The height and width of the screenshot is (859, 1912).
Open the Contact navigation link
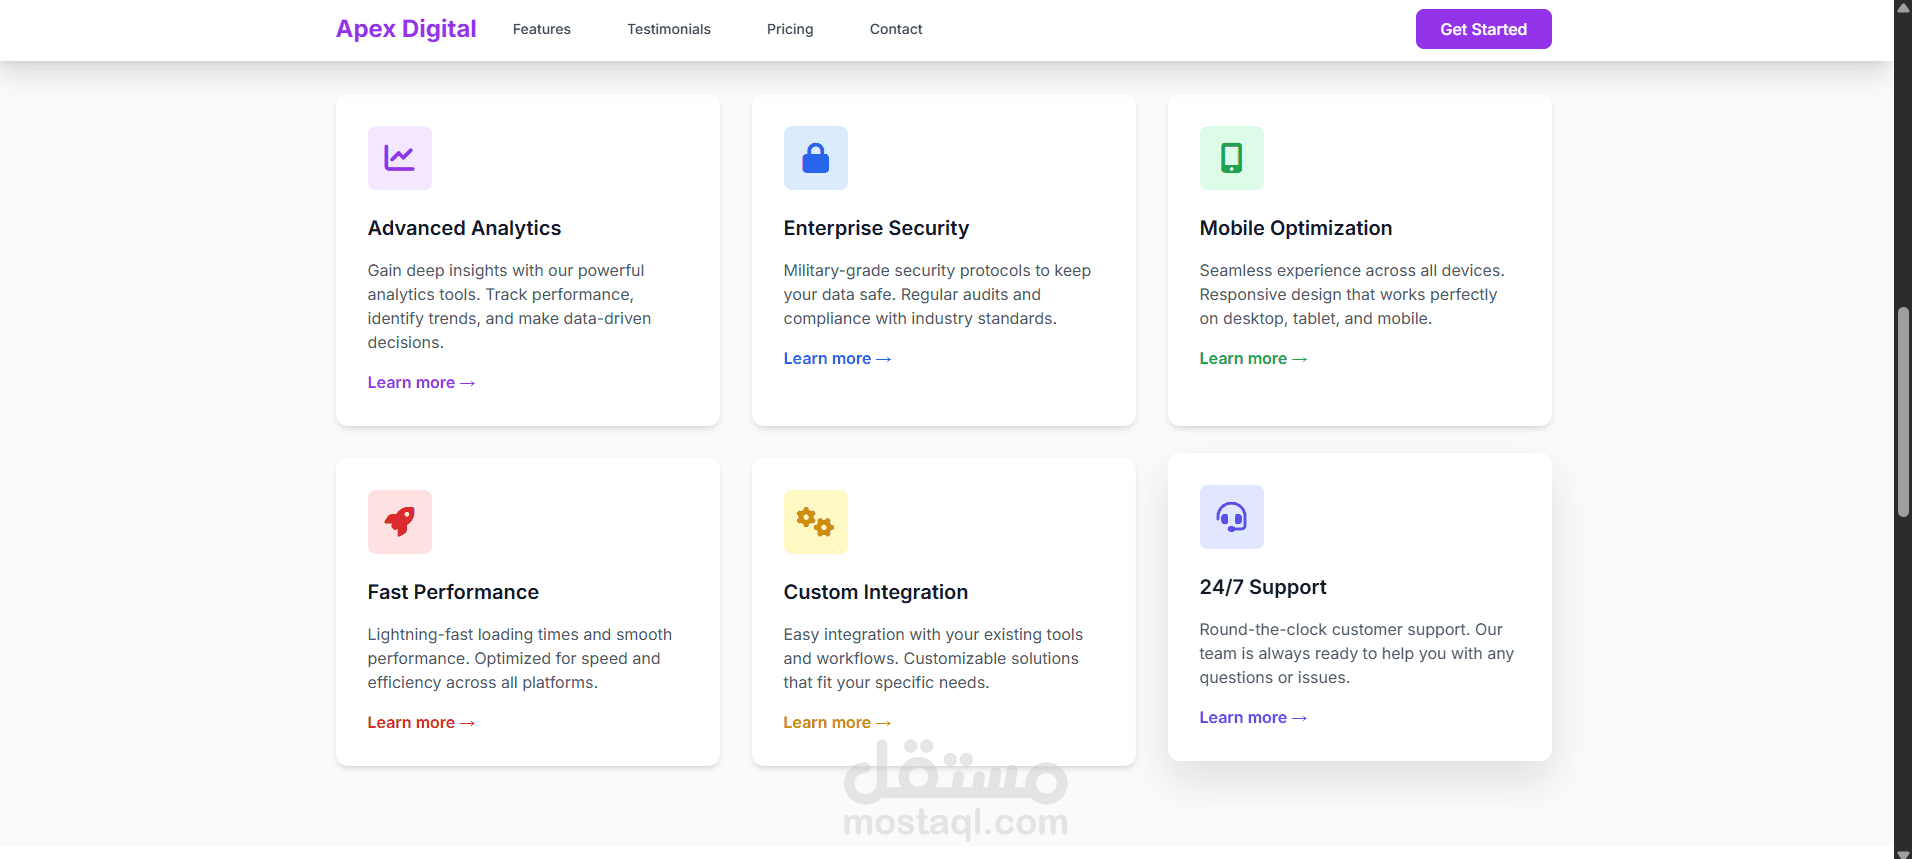click(896, 29)
